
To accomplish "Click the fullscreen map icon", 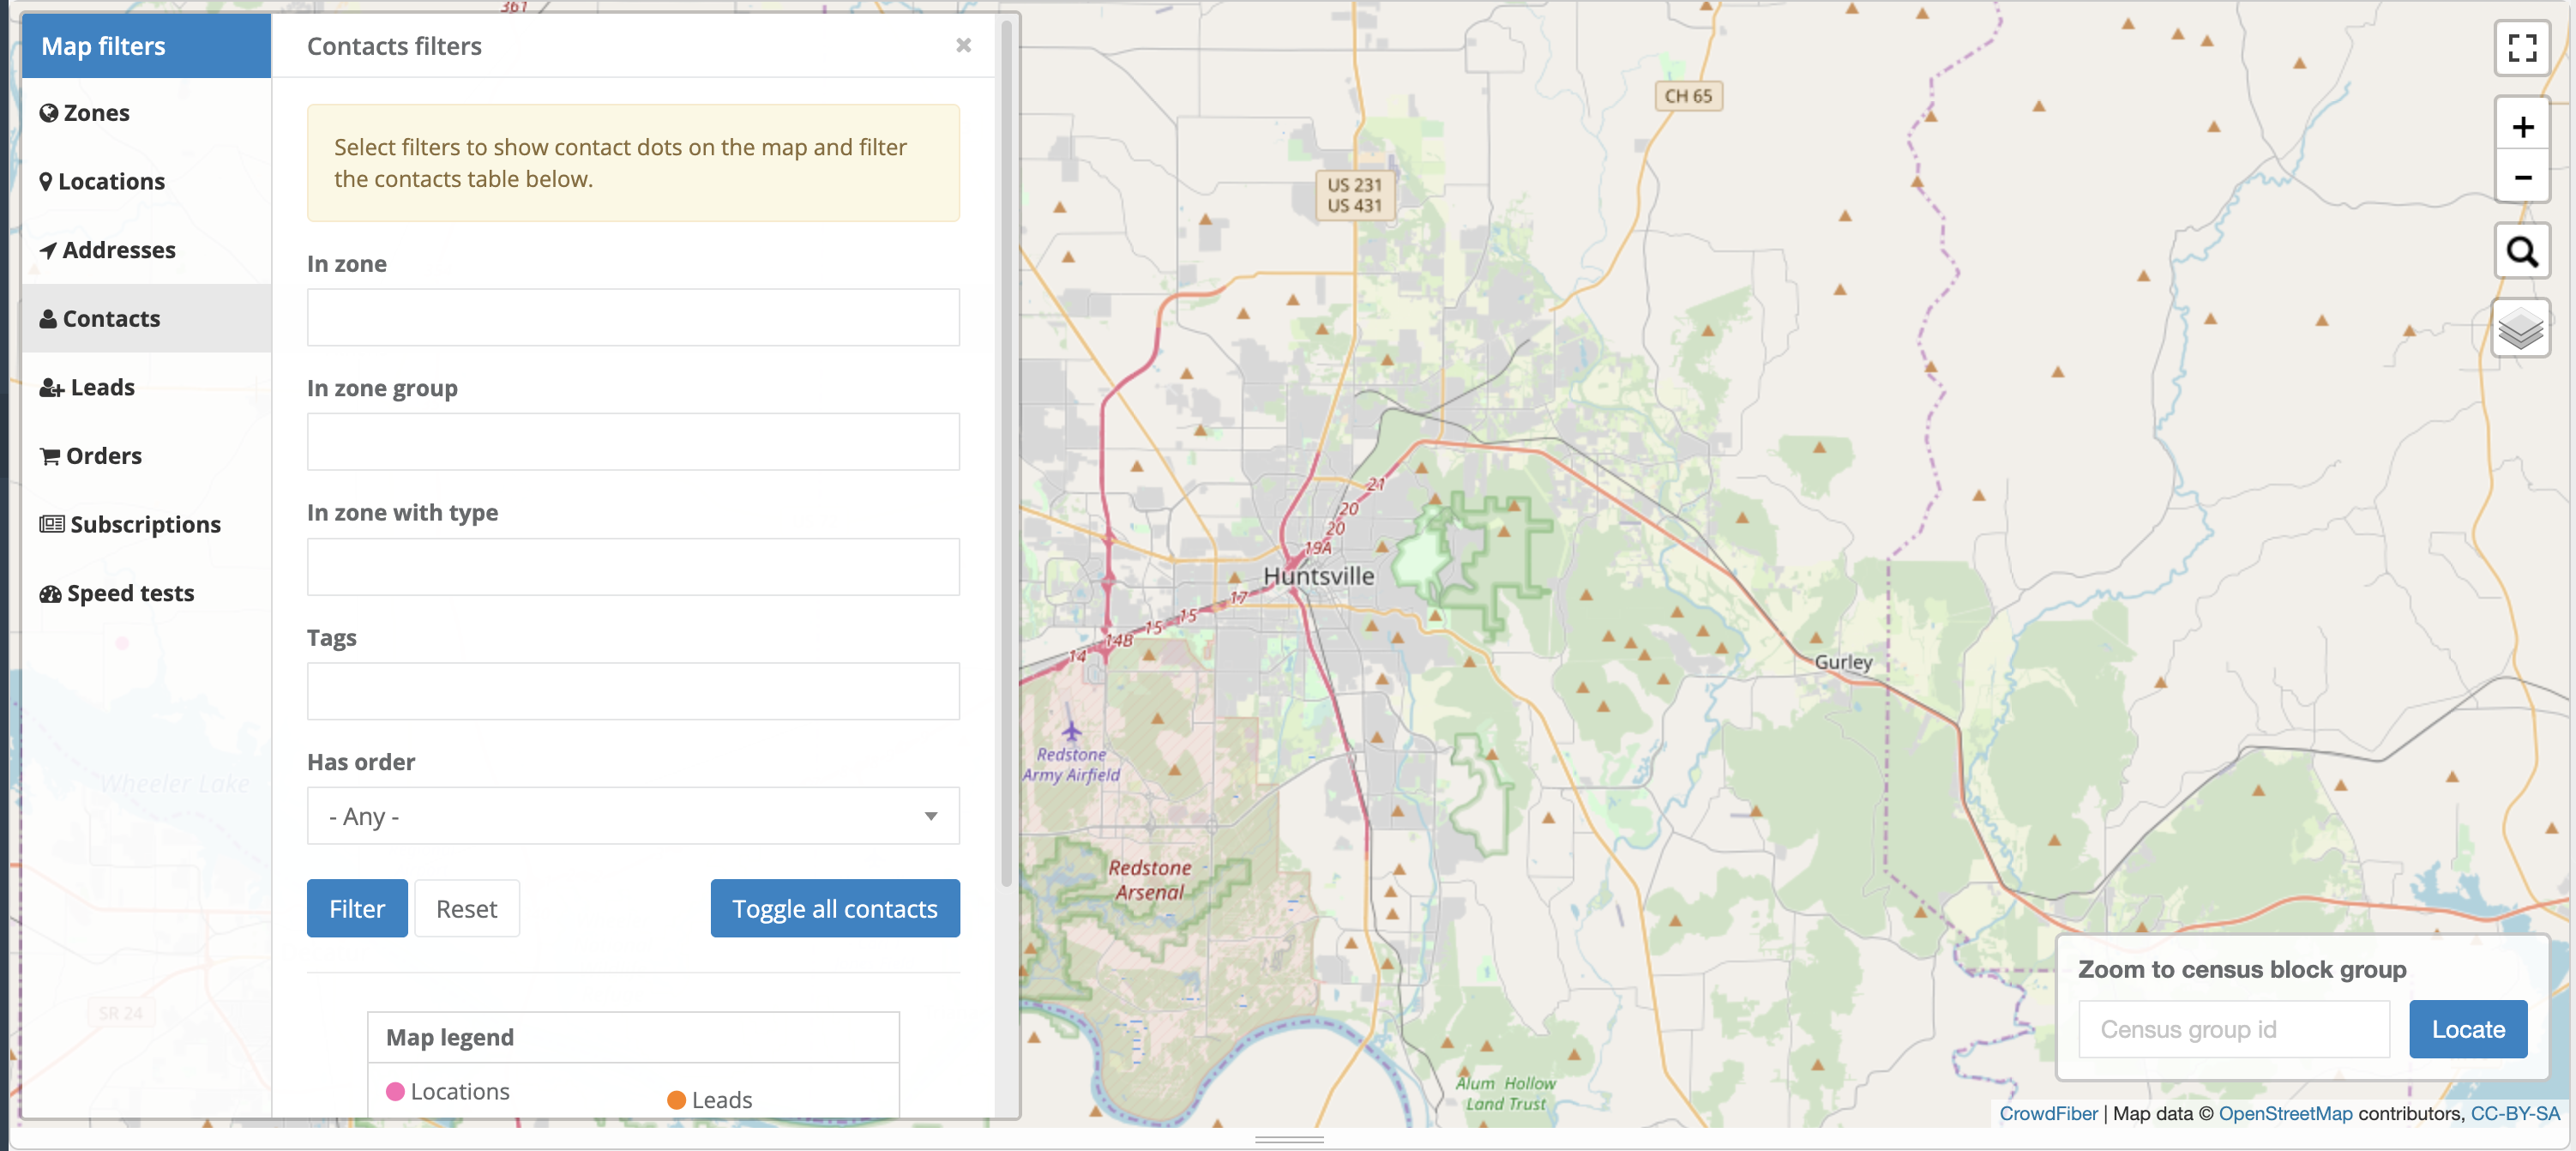I will [x=2521, y=48].
